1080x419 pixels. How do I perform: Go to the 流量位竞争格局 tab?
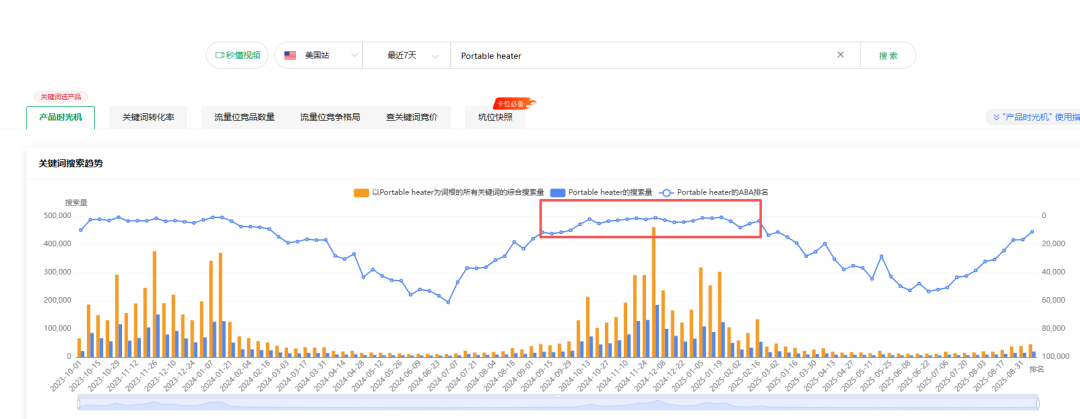coord(330,117)
